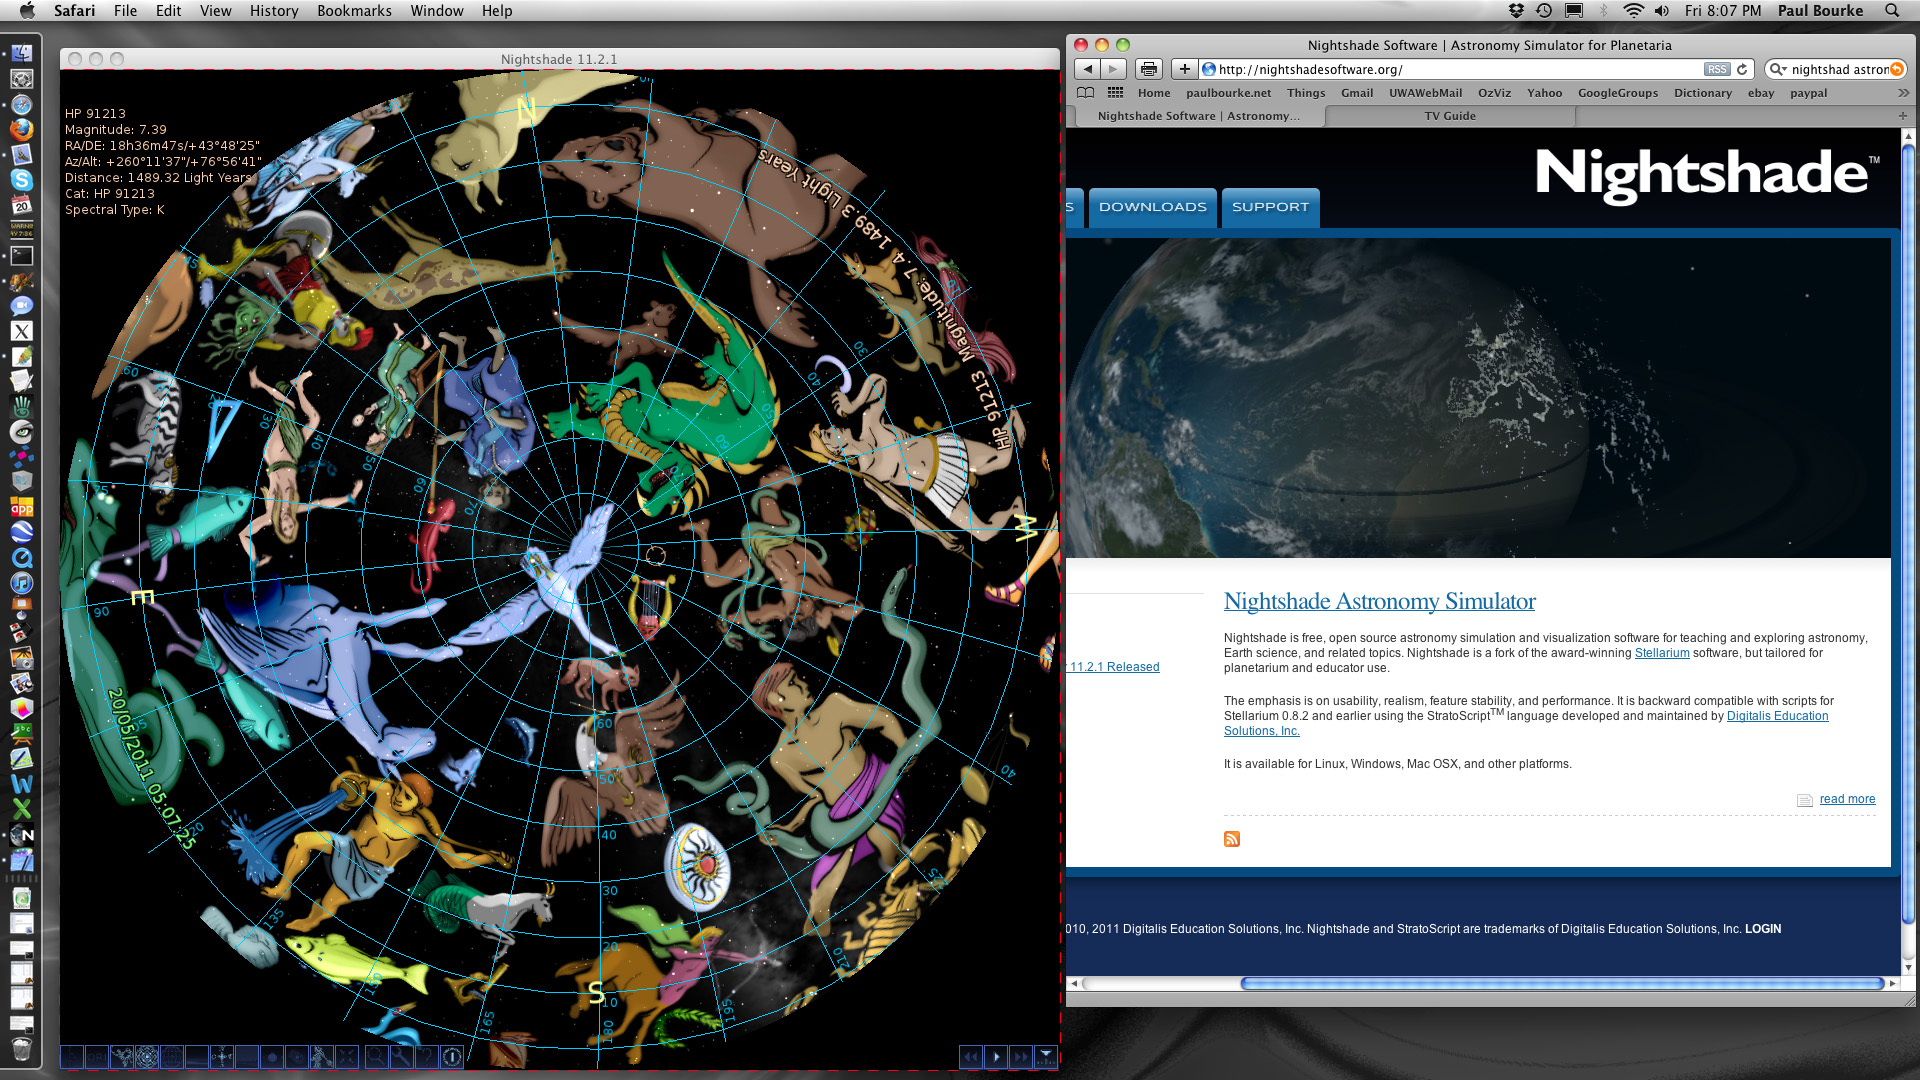Viewport: 1920px width, 1080px height.
Task: Decrease time speed with rewind button
Action: coord(971,1057)
